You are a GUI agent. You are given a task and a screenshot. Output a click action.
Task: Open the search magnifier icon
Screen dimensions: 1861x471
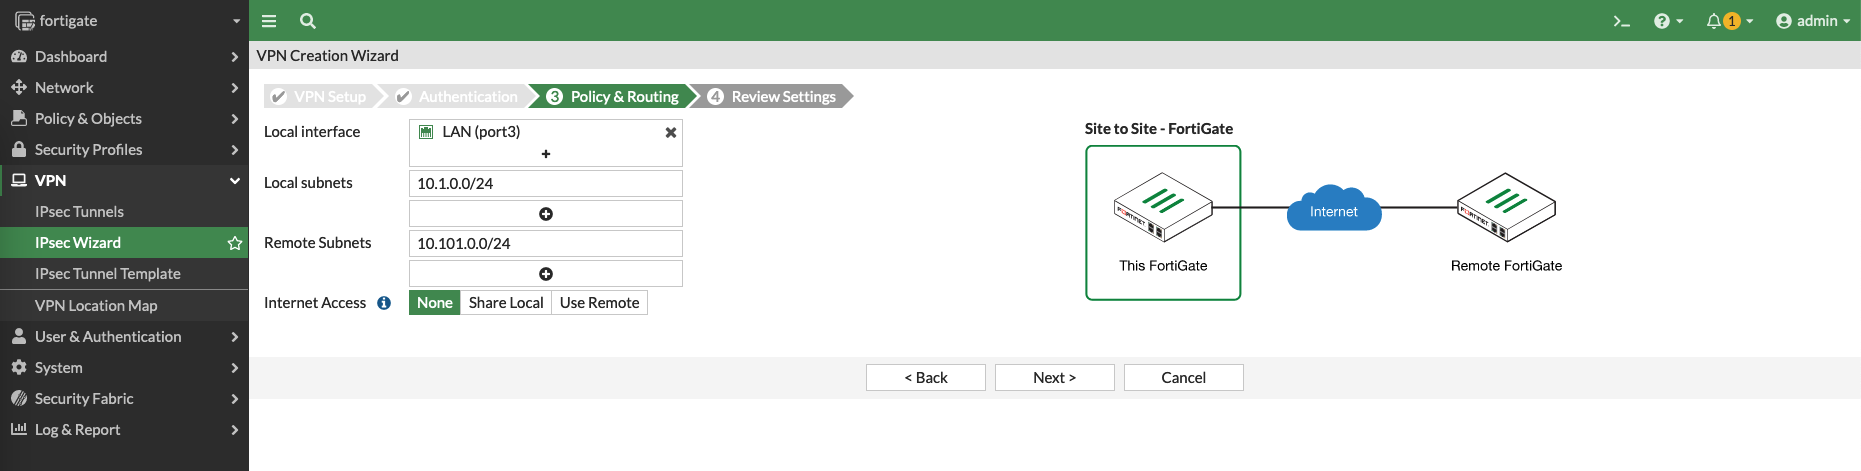tap(308, 21)
